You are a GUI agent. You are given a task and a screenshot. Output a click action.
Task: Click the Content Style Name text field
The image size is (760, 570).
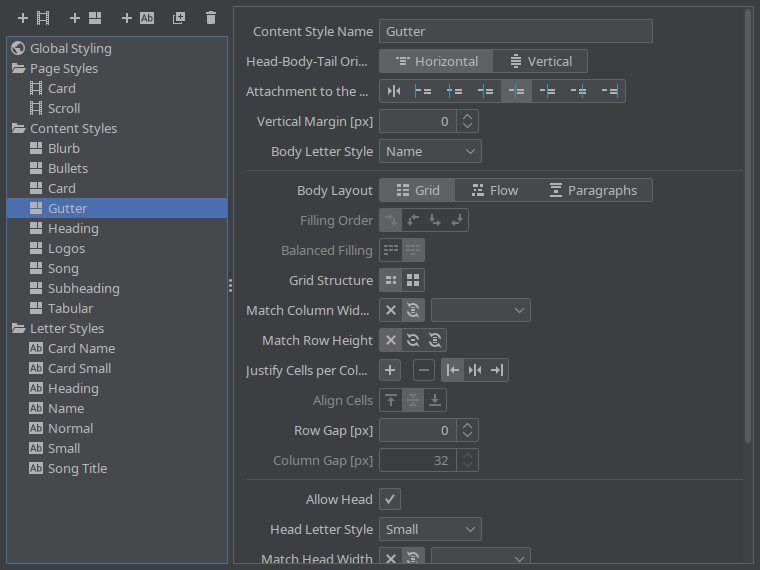point(515,32)
